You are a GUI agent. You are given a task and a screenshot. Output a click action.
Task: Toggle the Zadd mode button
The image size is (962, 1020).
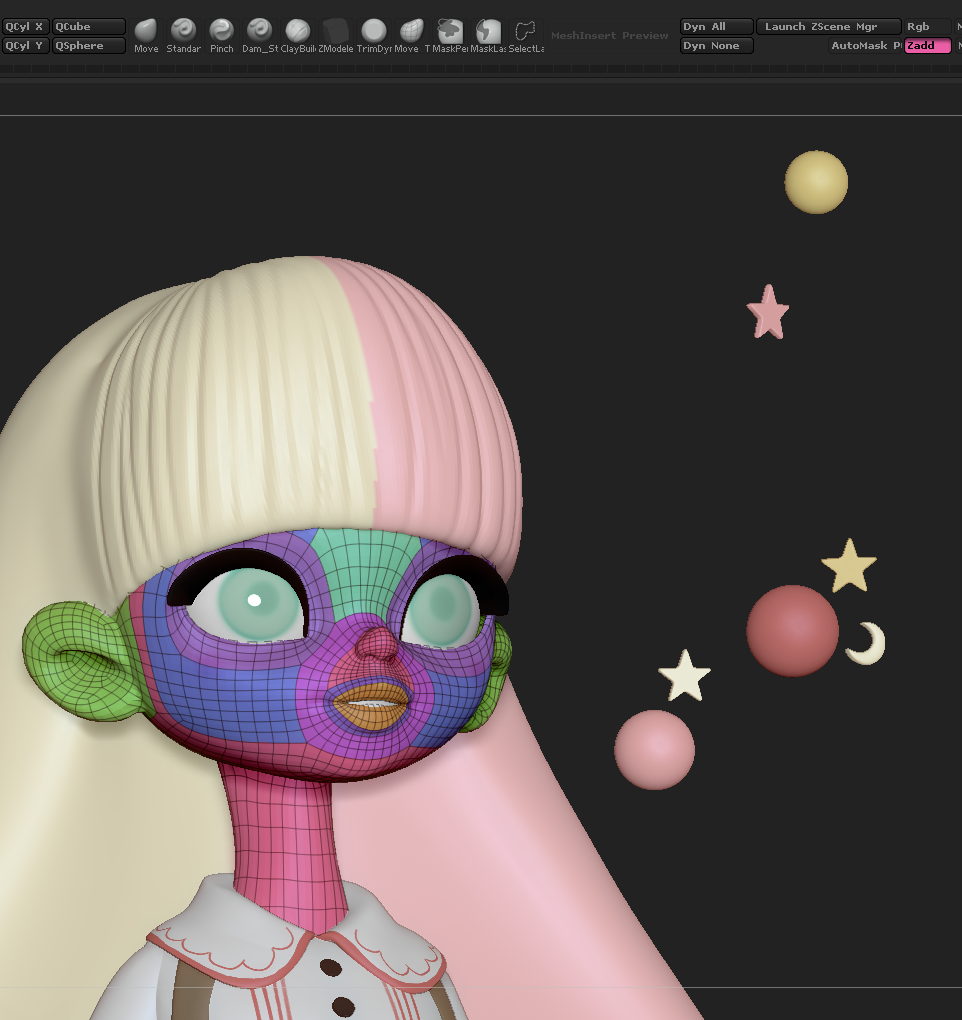(928, 46)
